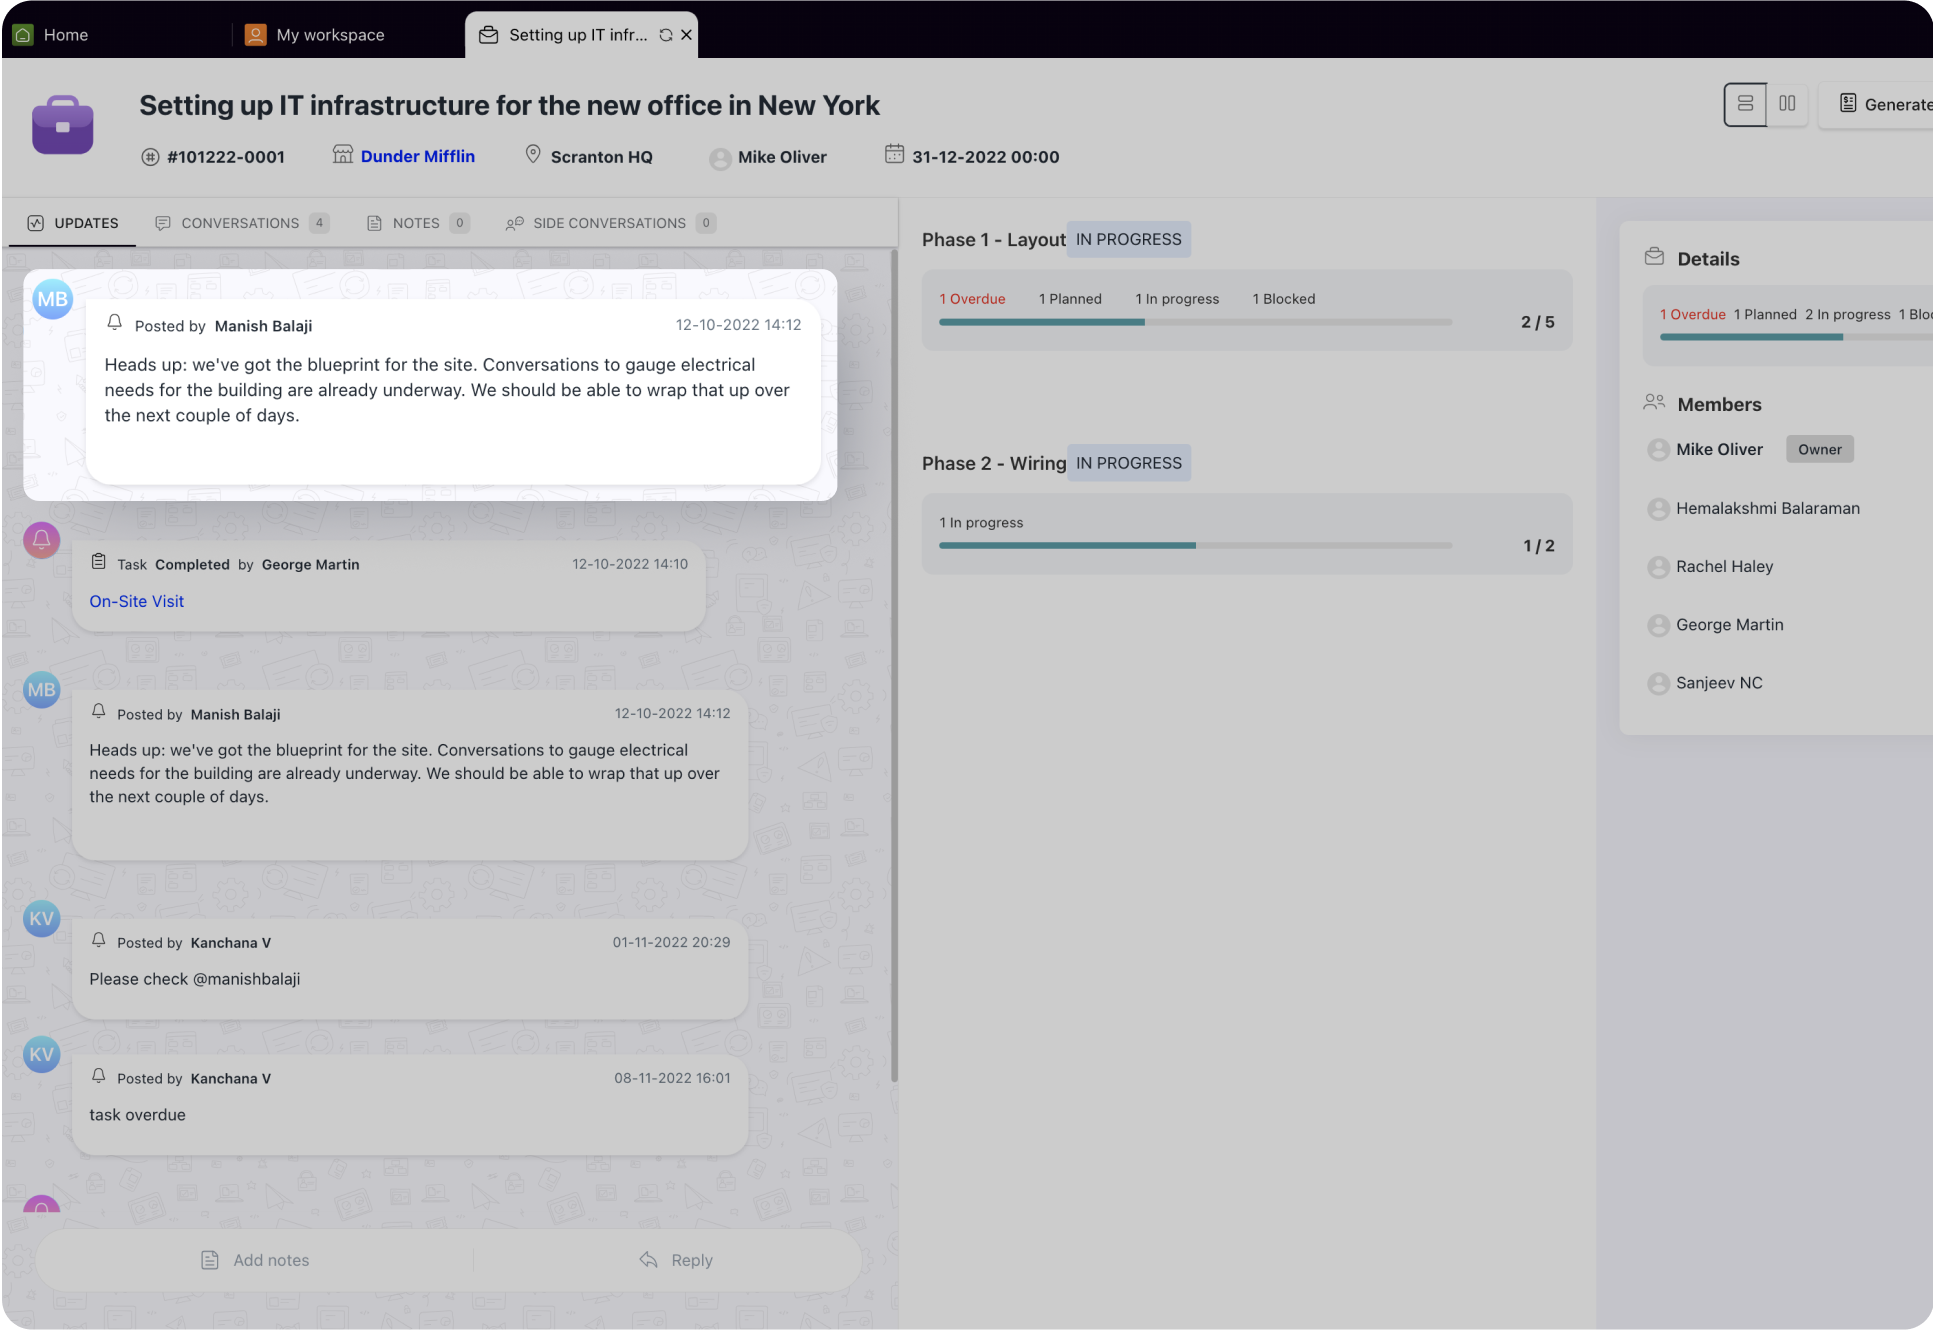Click the Generate document icon
1933x1330 pixels.
pos(1846,104)
